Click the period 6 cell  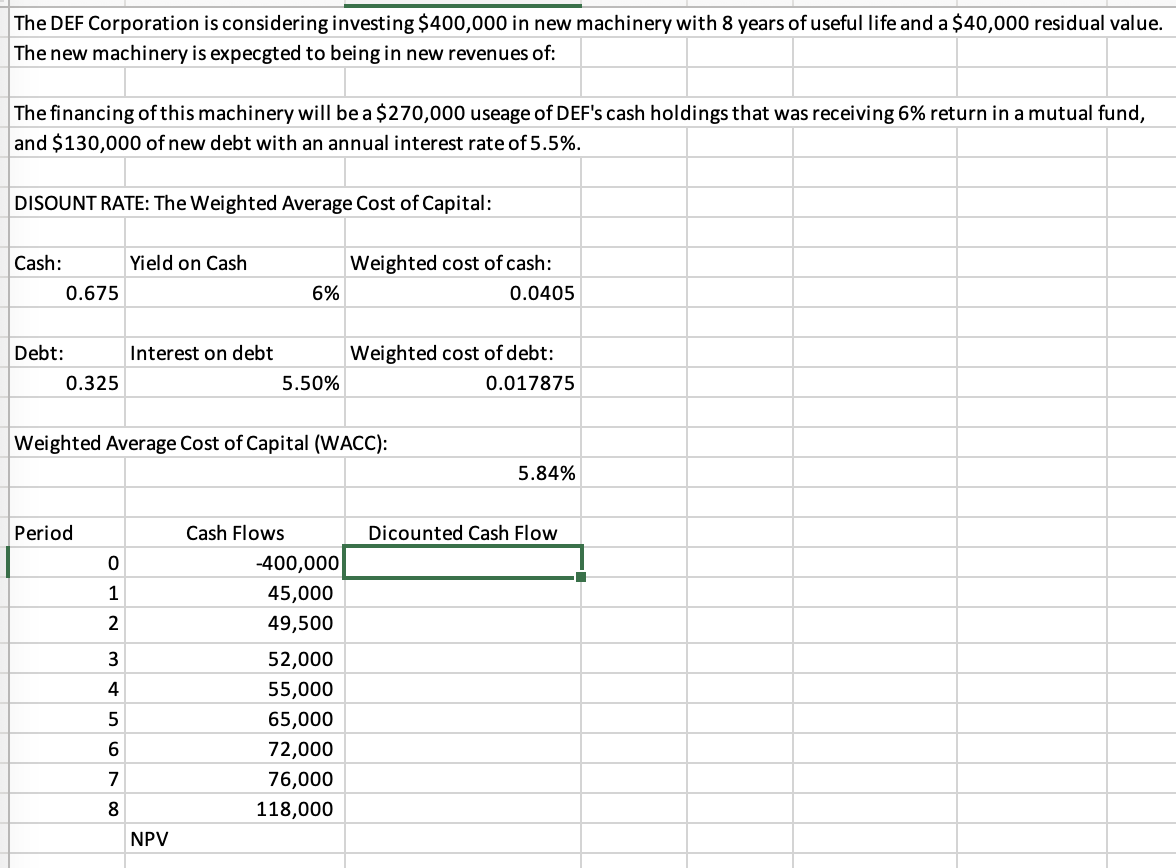67,749
